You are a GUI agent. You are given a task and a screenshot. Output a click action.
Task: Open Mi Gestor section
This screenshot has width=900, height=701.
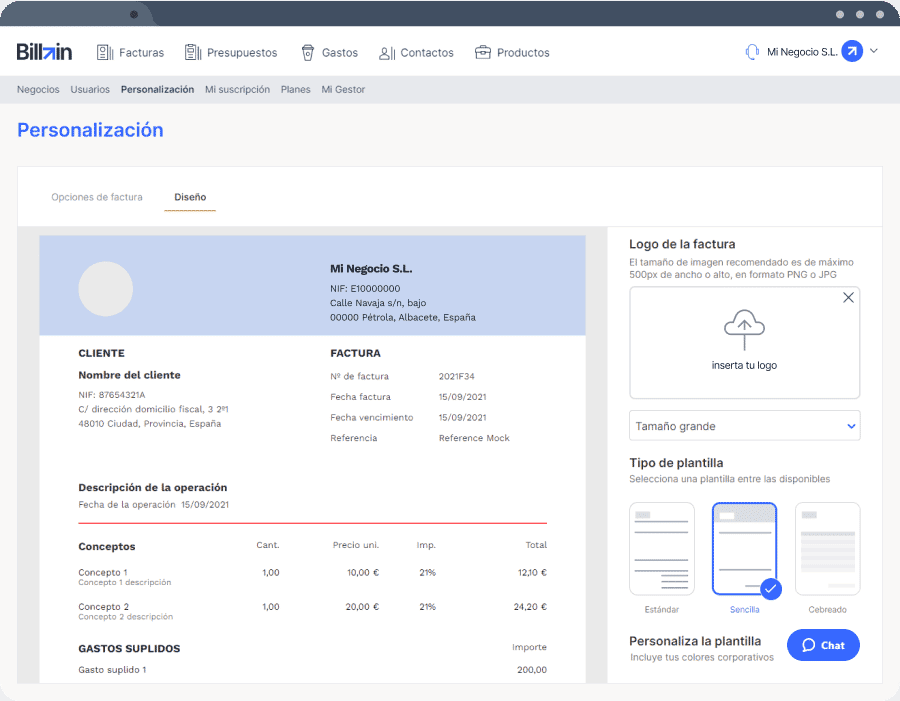(x=343, y=90)
